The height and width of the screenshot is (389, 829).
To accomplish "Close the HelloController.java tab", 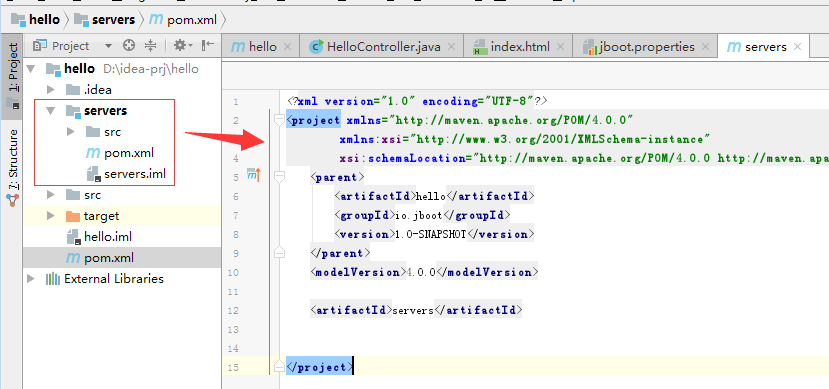I will coord(452,47).
